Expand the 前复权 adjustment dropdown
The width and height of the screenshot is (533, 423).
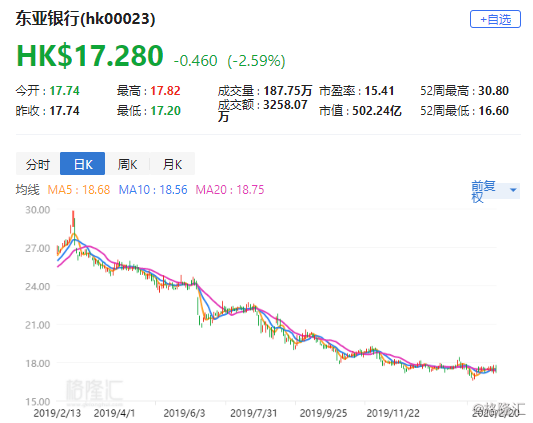(x=495, y=191)
